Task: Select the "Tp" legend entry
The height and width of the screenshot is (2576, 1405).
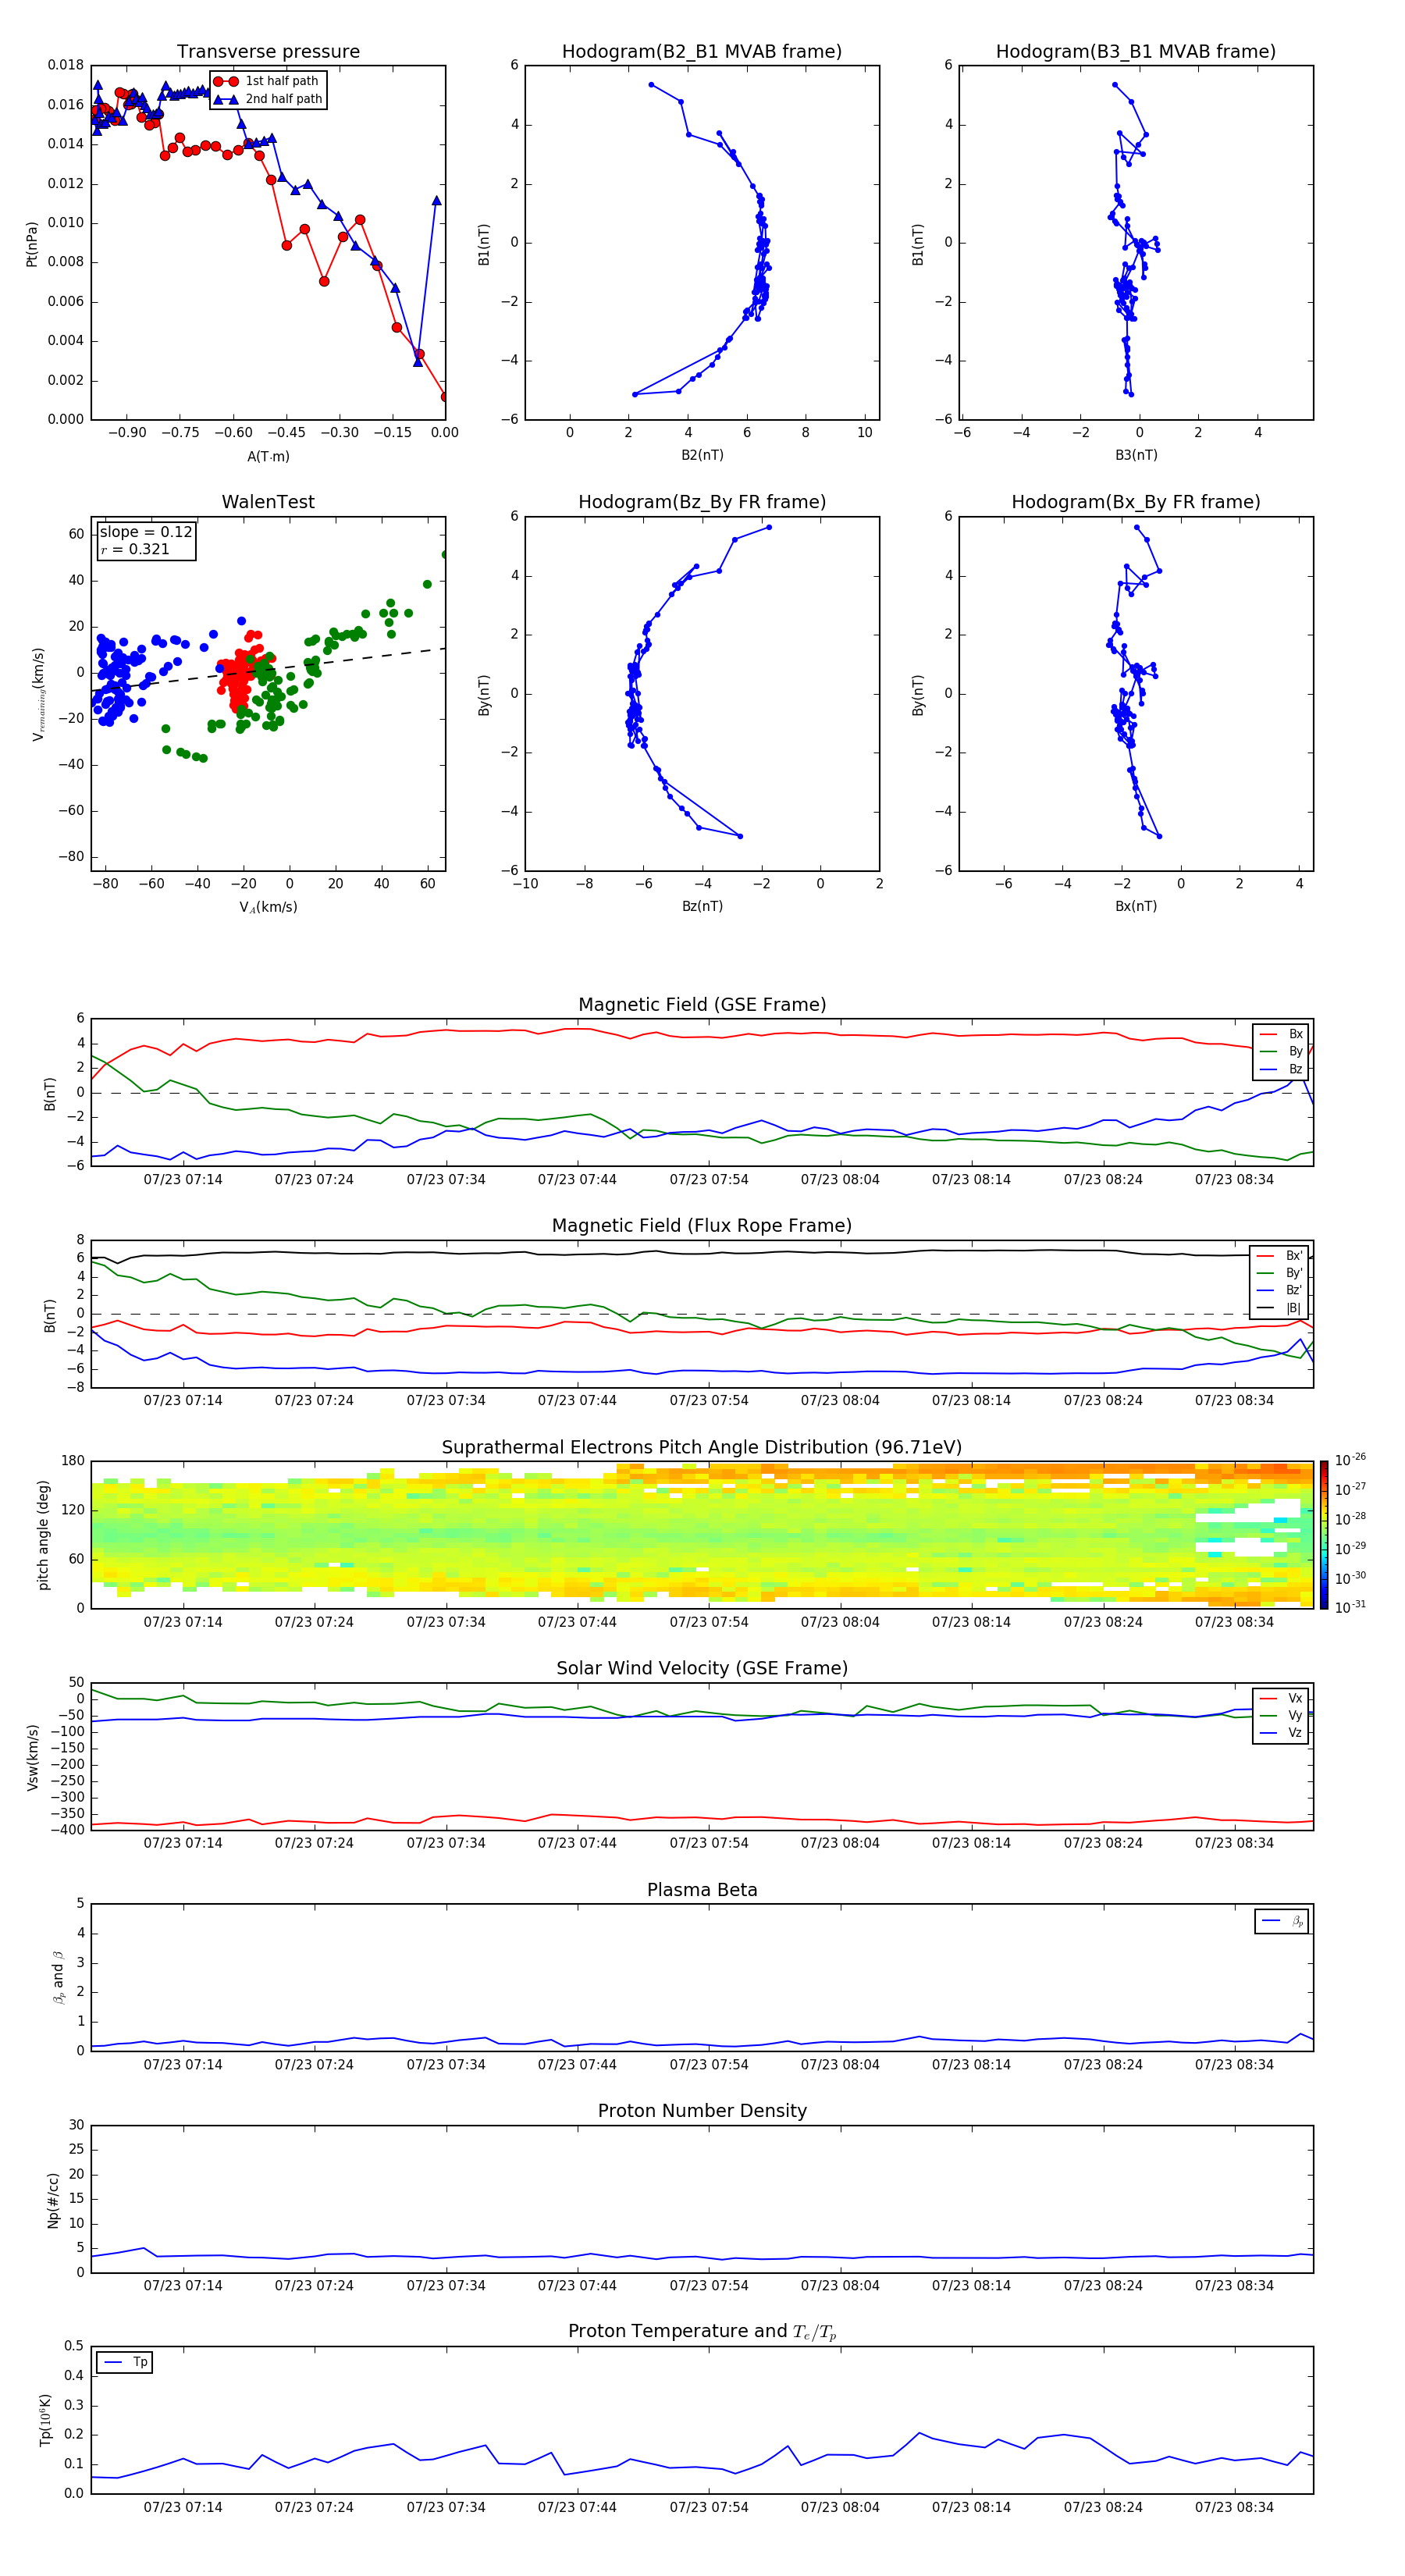Action: click(x=124, y=2362)
